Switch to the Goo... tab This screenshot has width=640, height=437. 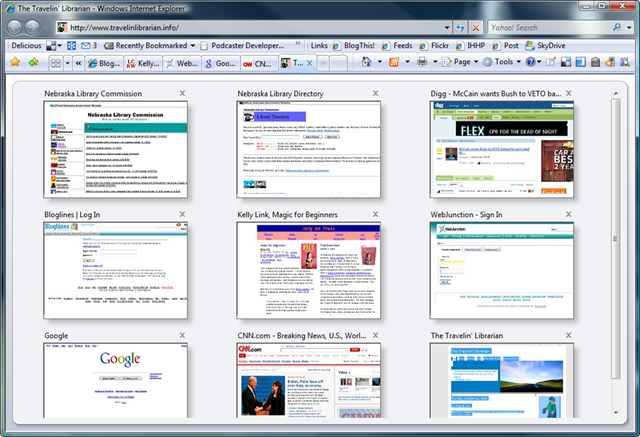tap(220, 64)
